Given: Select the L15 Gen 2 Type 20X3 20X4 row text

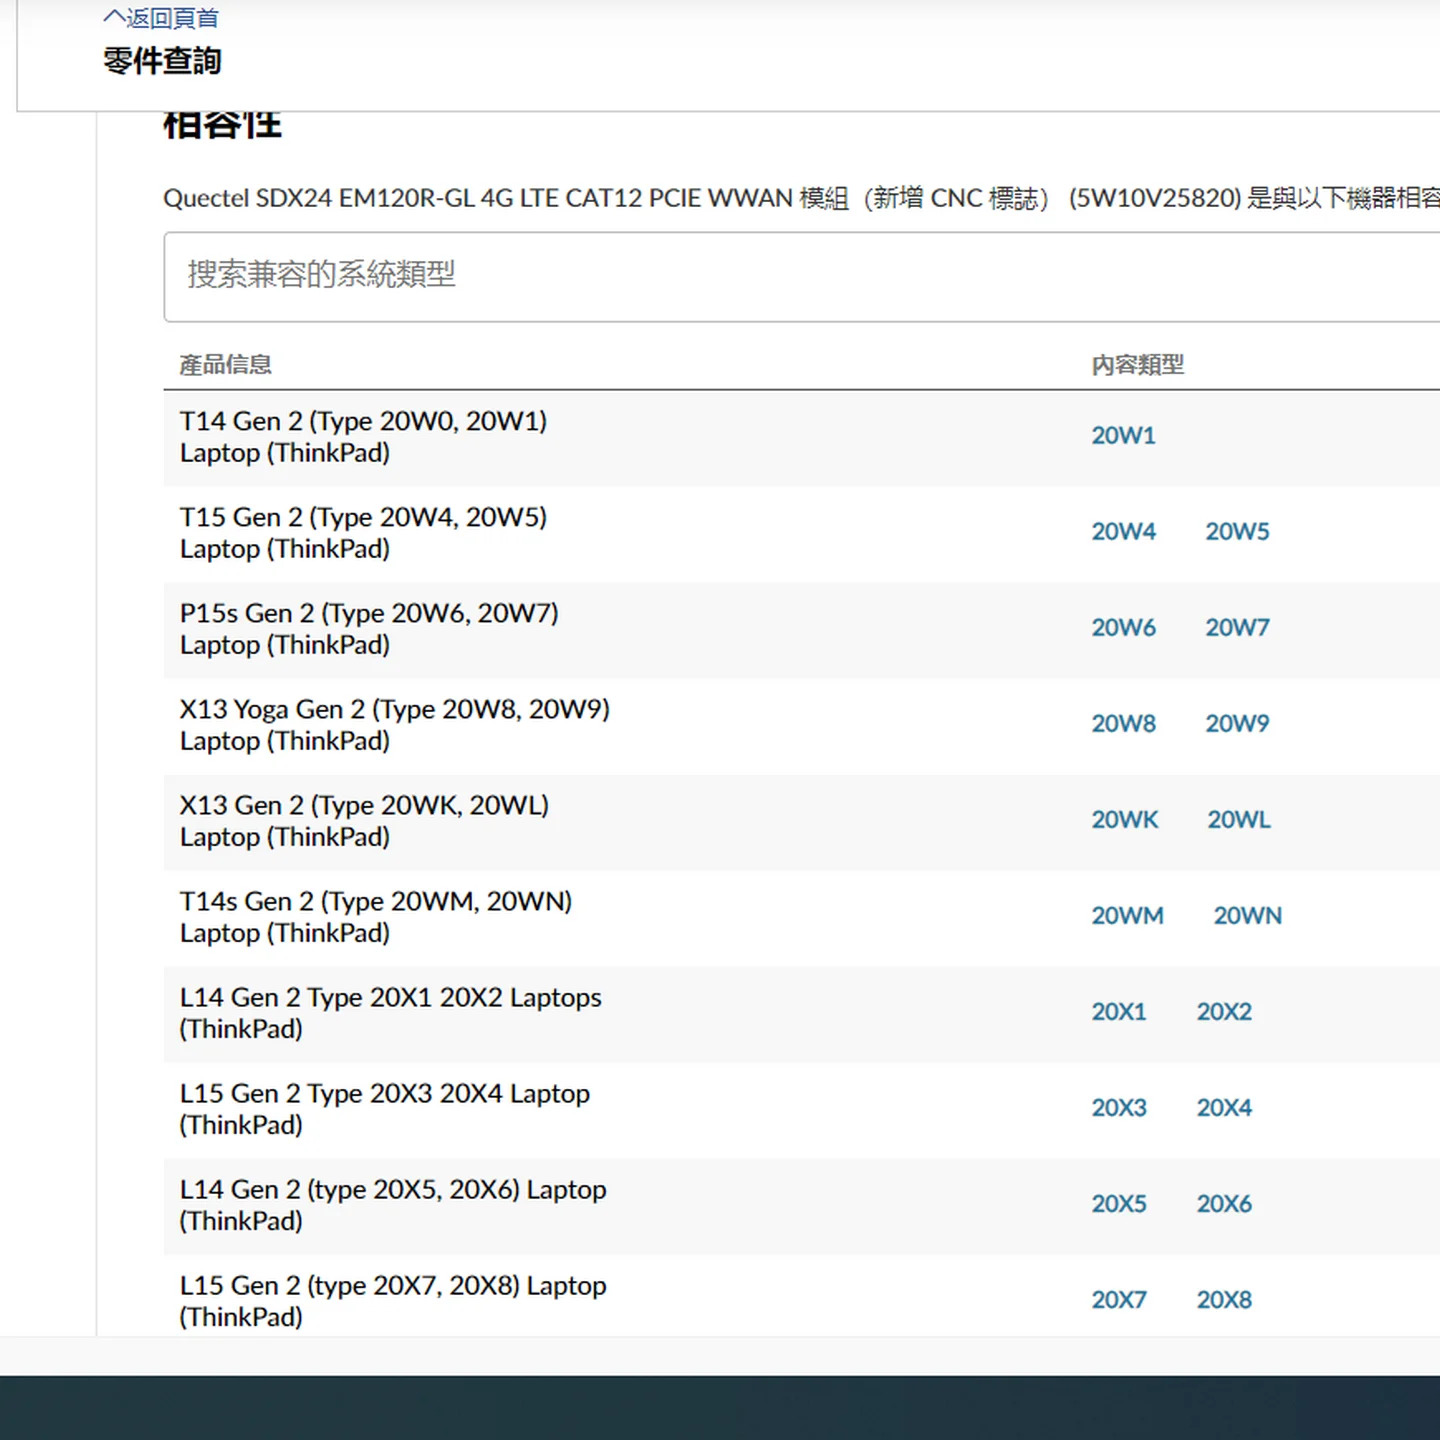Looking at the screenshot, I should pos(384,1109).
